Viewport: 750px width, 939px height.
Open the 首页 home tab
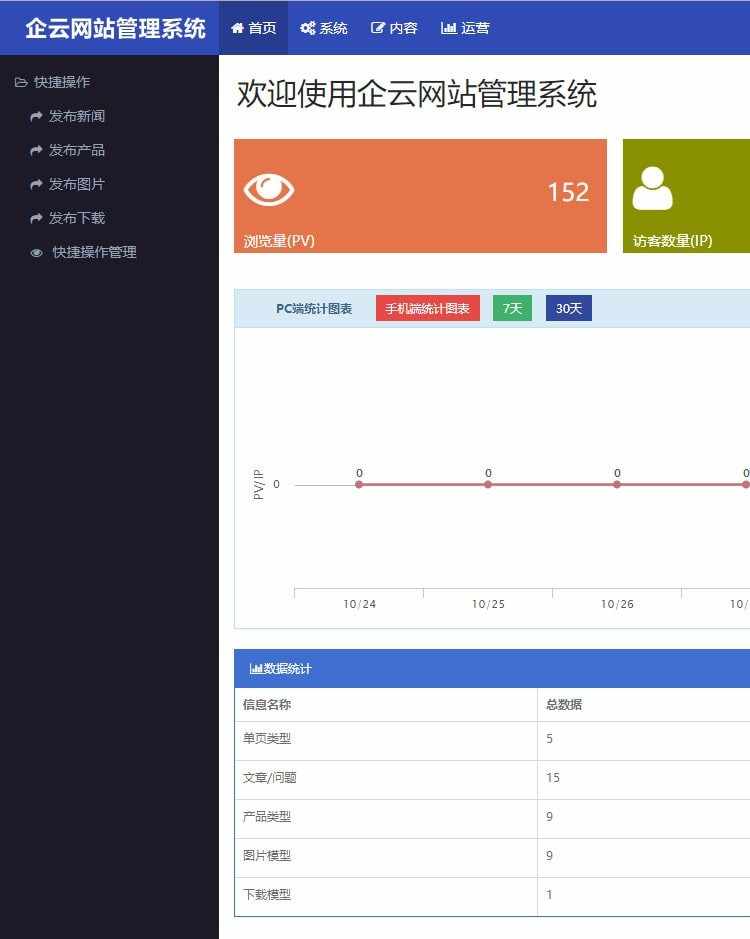(x=253, y=28)
